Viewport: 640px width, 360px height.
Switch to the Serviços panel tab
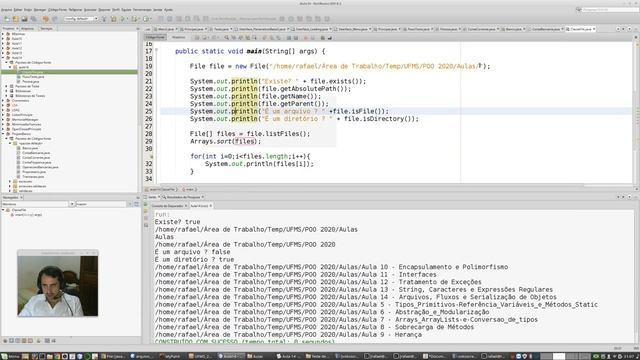tap(47, 29)
